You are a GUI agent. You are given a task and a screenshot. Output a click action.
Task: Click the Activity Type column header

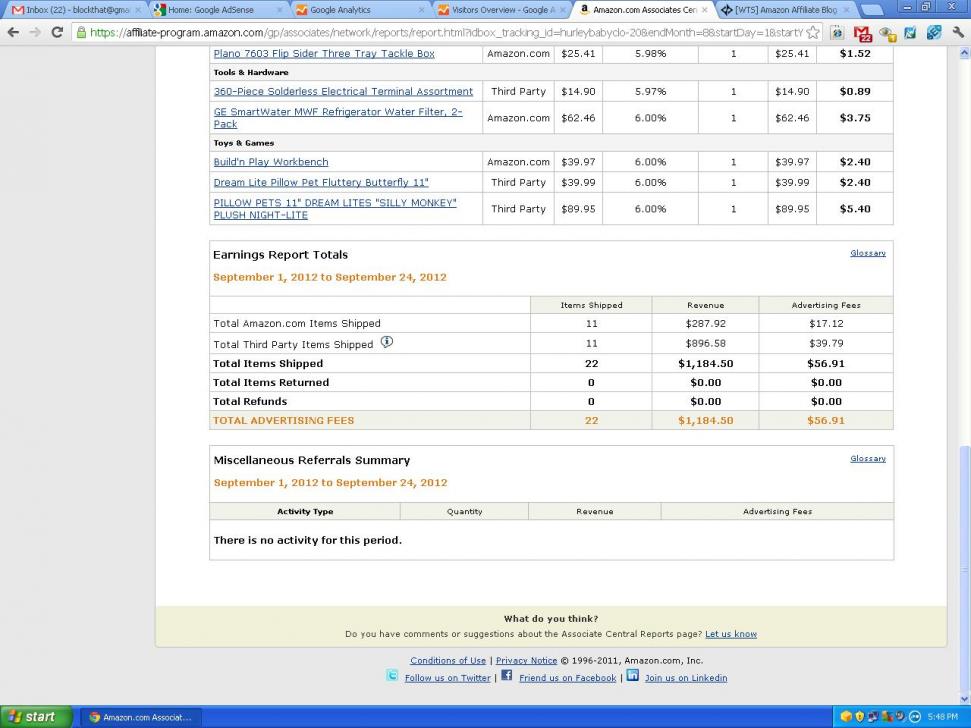click(305, 511)
